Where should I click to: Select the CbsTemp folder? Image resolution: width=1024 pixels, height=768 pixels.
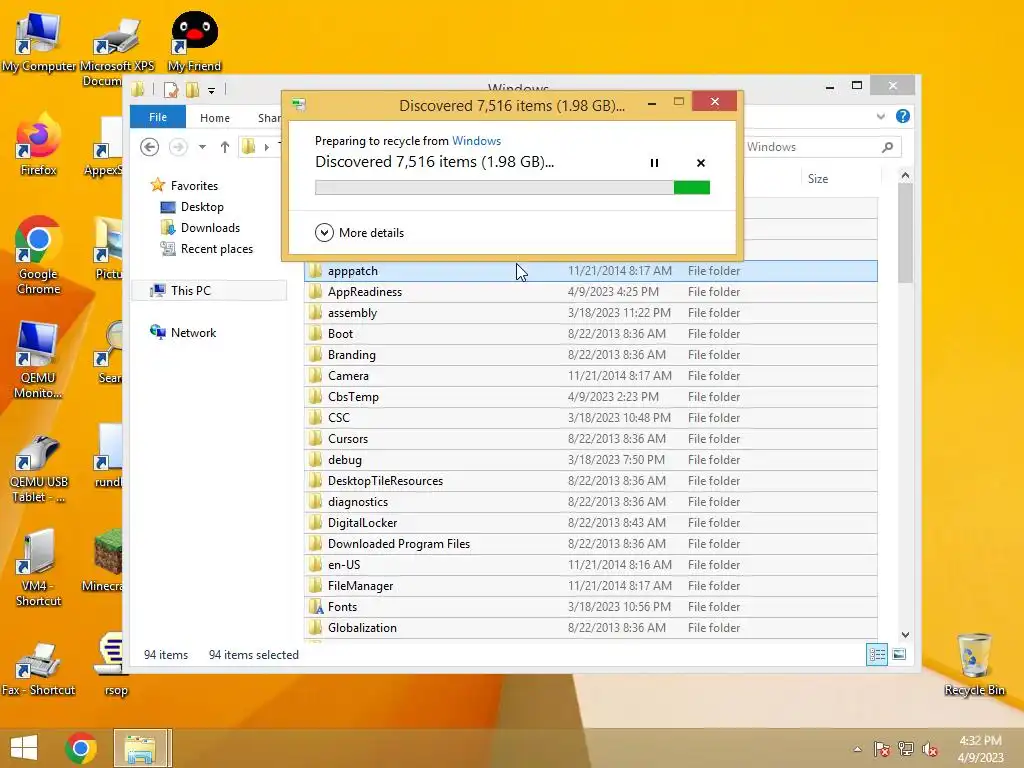pyautogui.click(x=590, y=396)
